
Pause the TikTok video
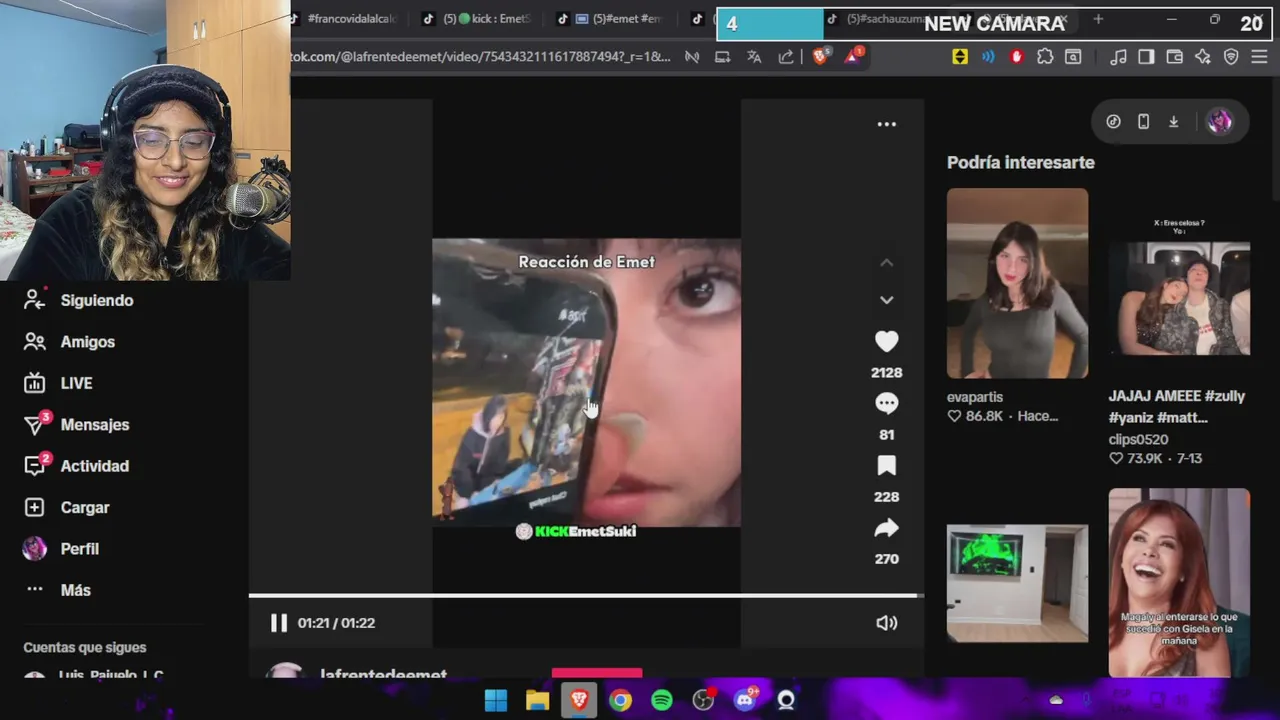279,623
